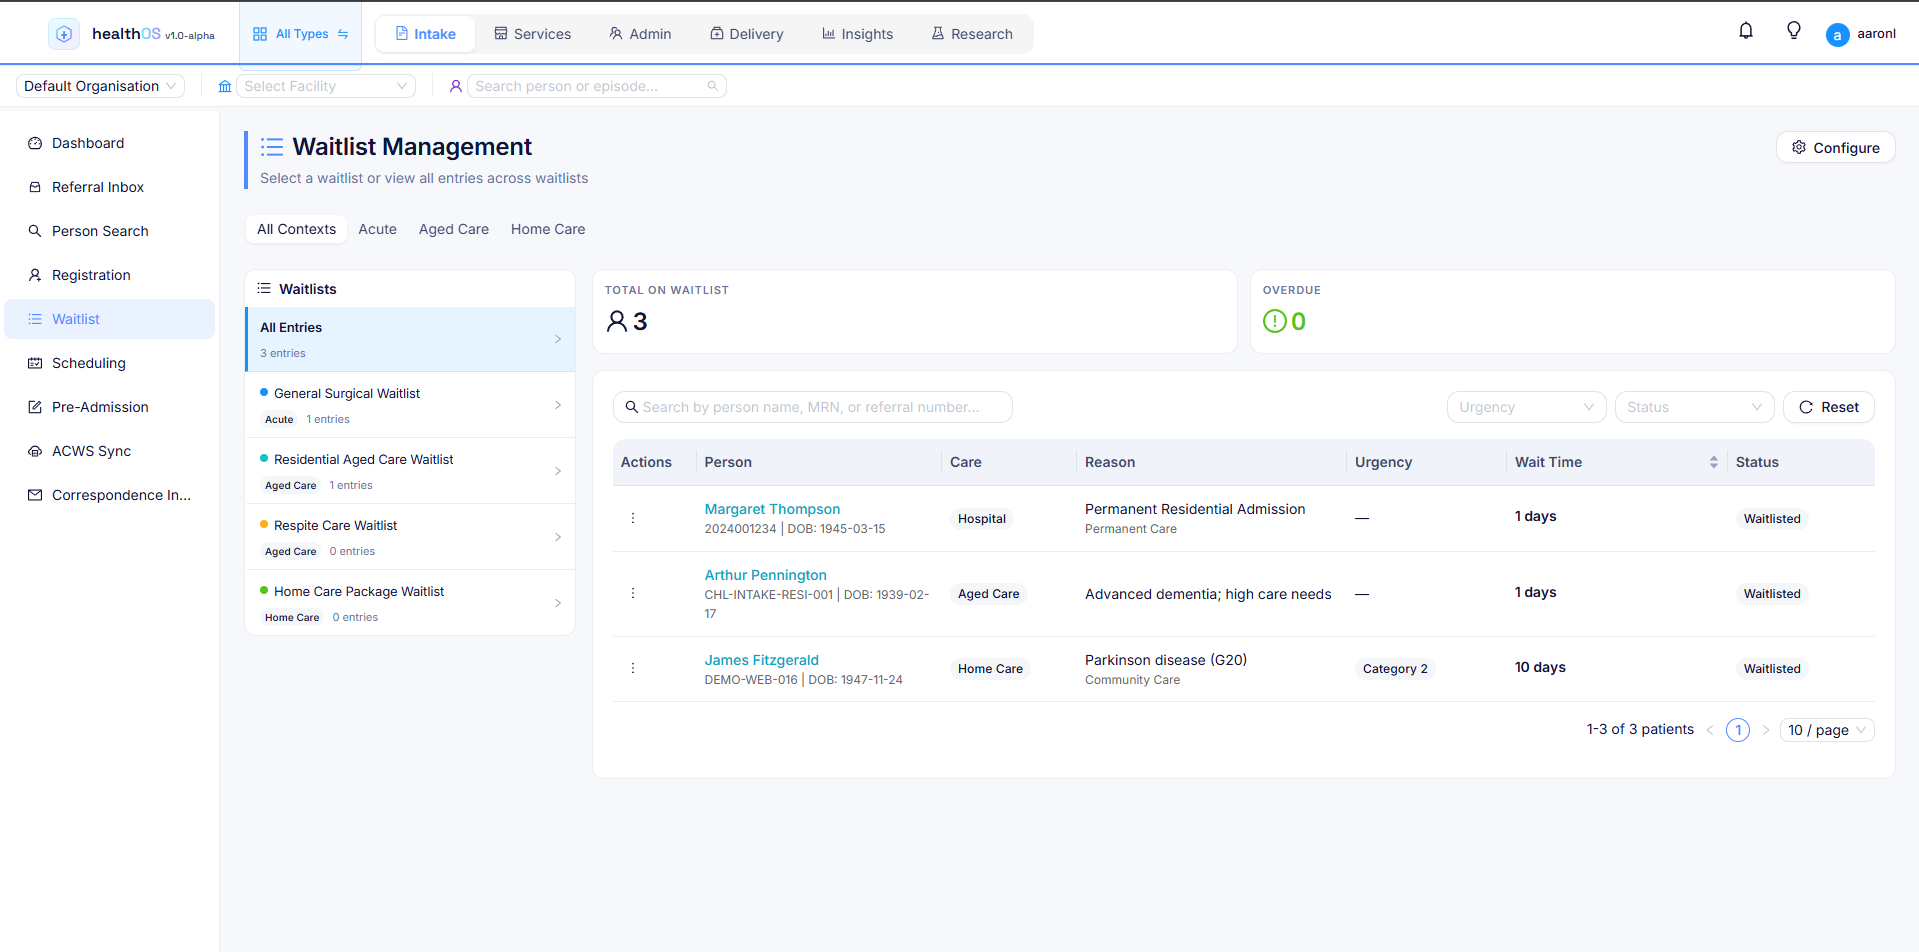1919x952 pixels.
Task: Go to previous page arrow
Action: pos(1710,730)
